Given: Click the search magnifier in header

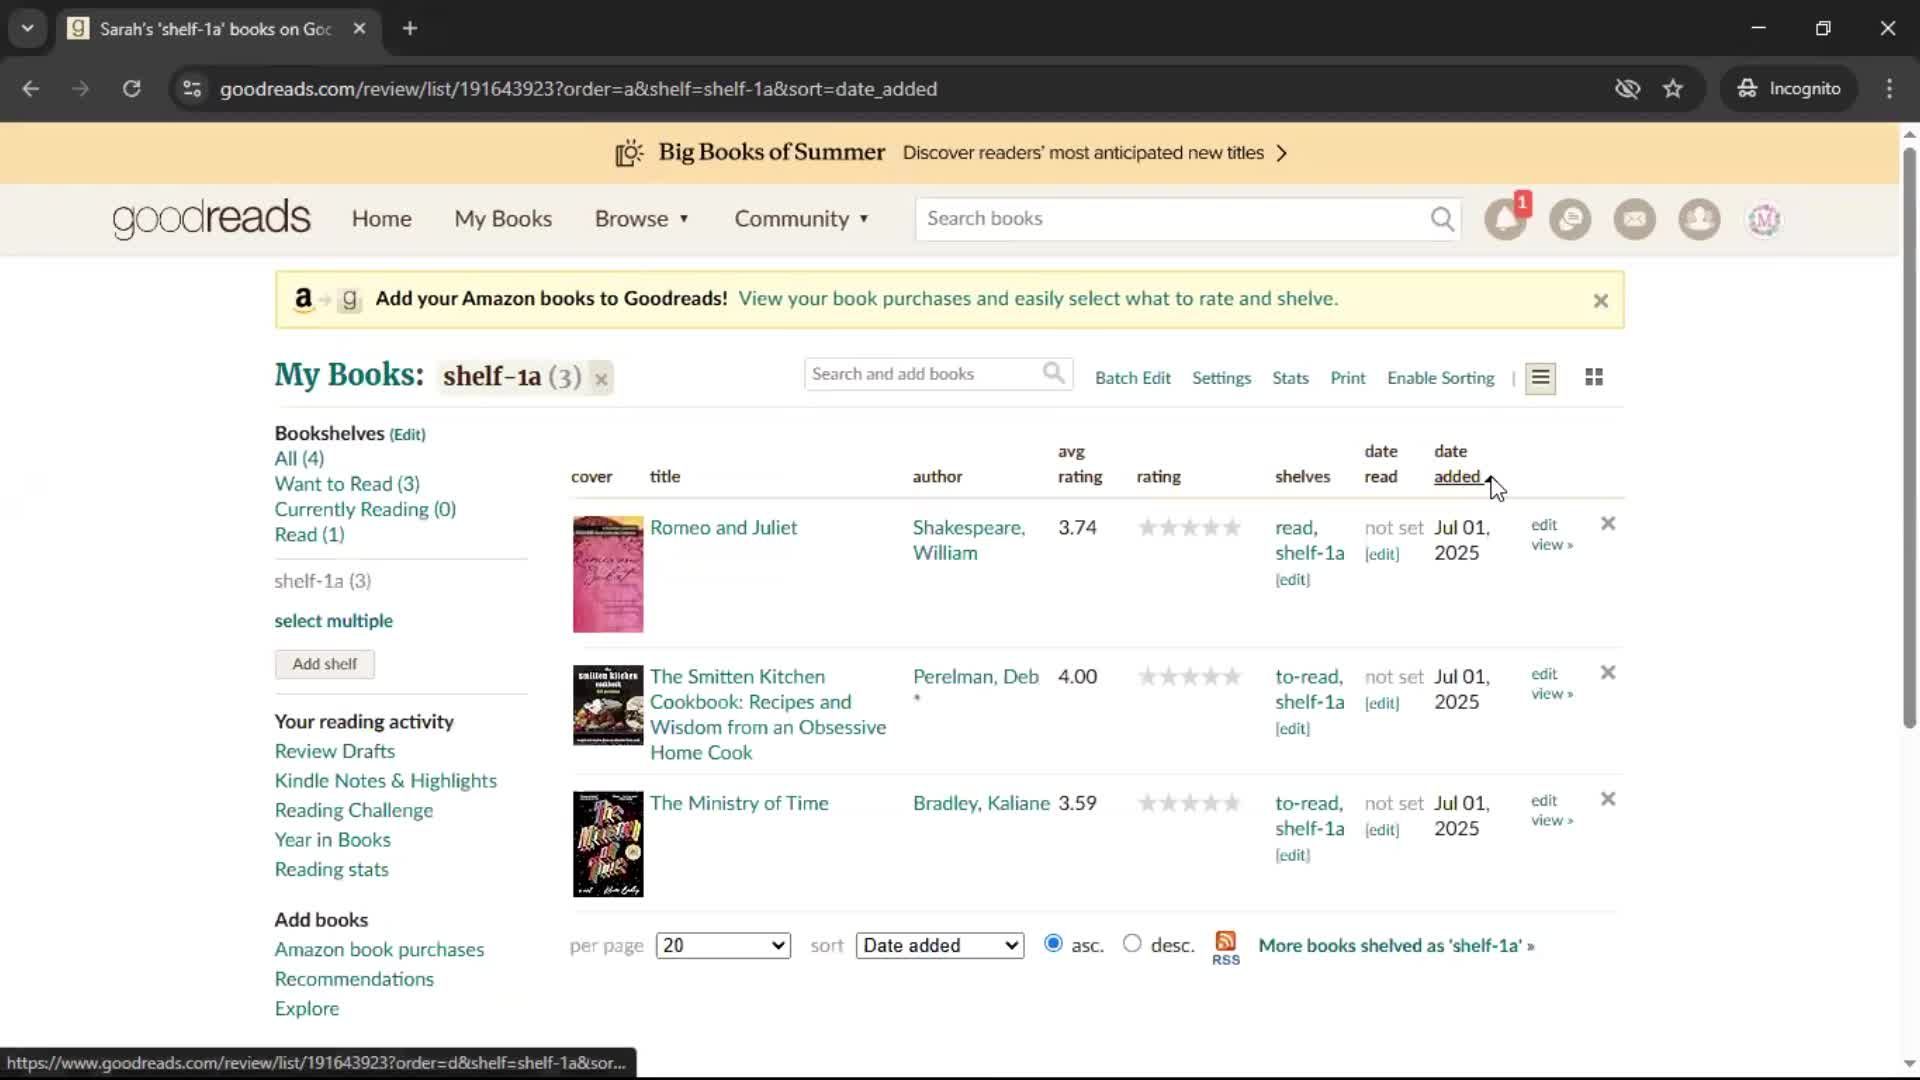Looking at the screenshot, I should (x=1441, y=219).
